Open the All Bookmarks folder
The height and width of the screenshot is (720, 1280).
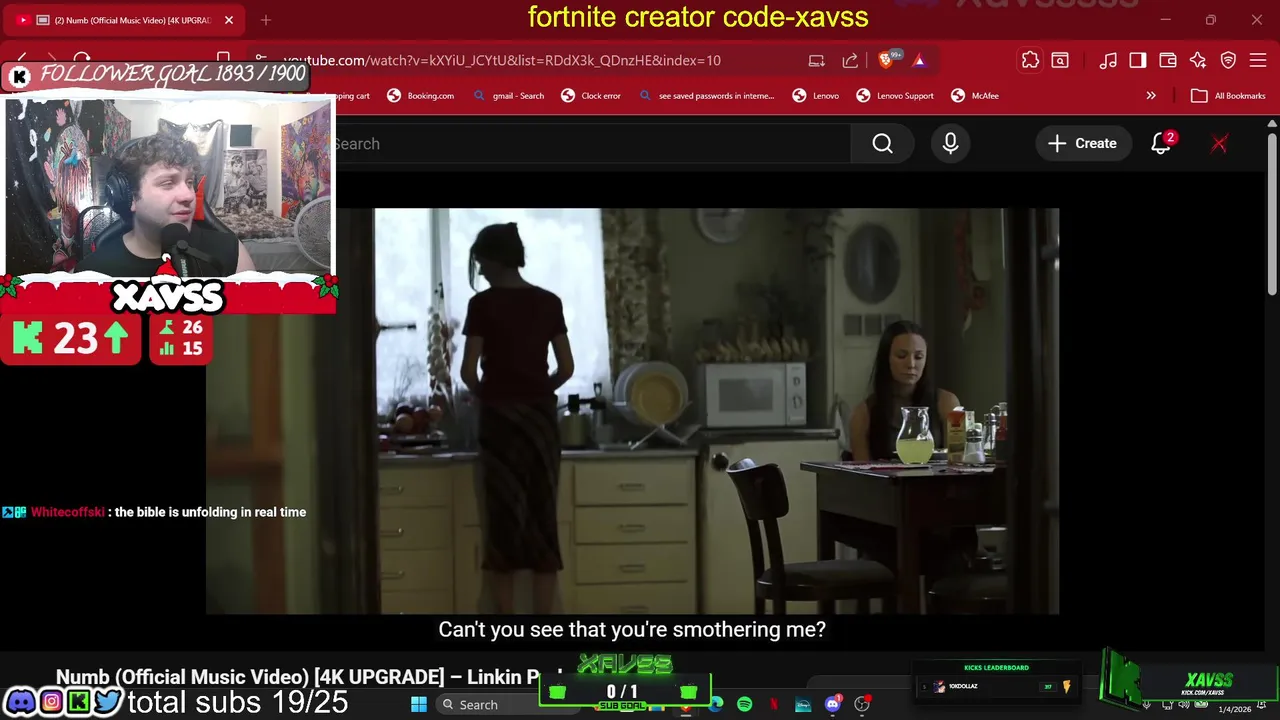[1229, 96]
